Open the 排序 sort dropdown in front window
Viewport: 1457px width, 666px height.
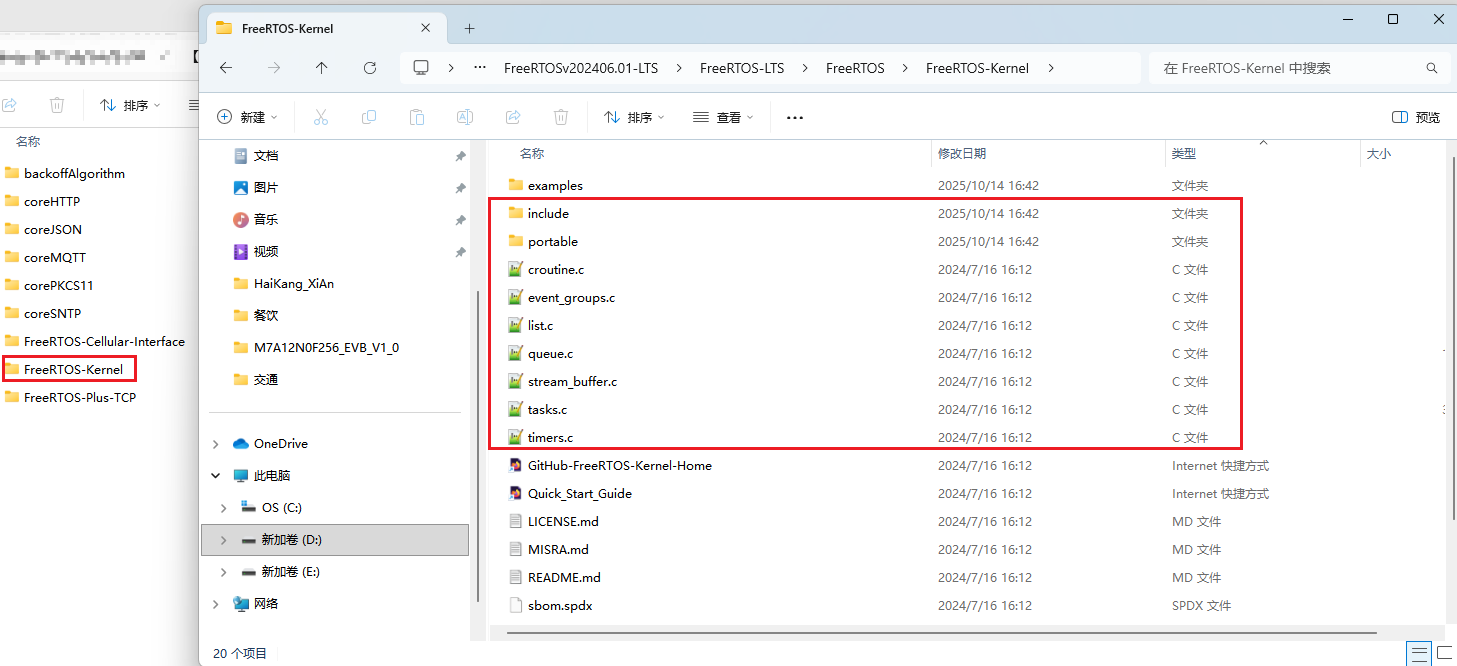(634, 117)
